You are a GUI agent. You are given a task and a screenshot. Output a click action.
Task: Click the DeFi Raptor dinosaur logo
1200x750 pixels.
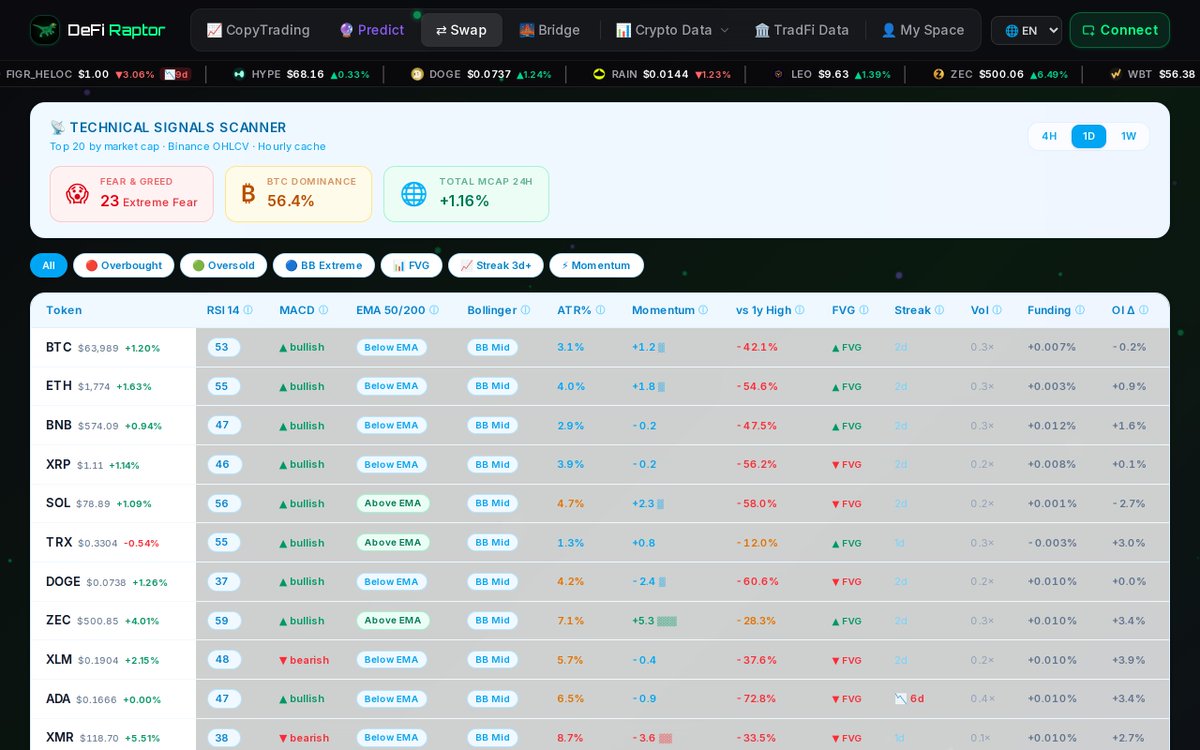45,30
